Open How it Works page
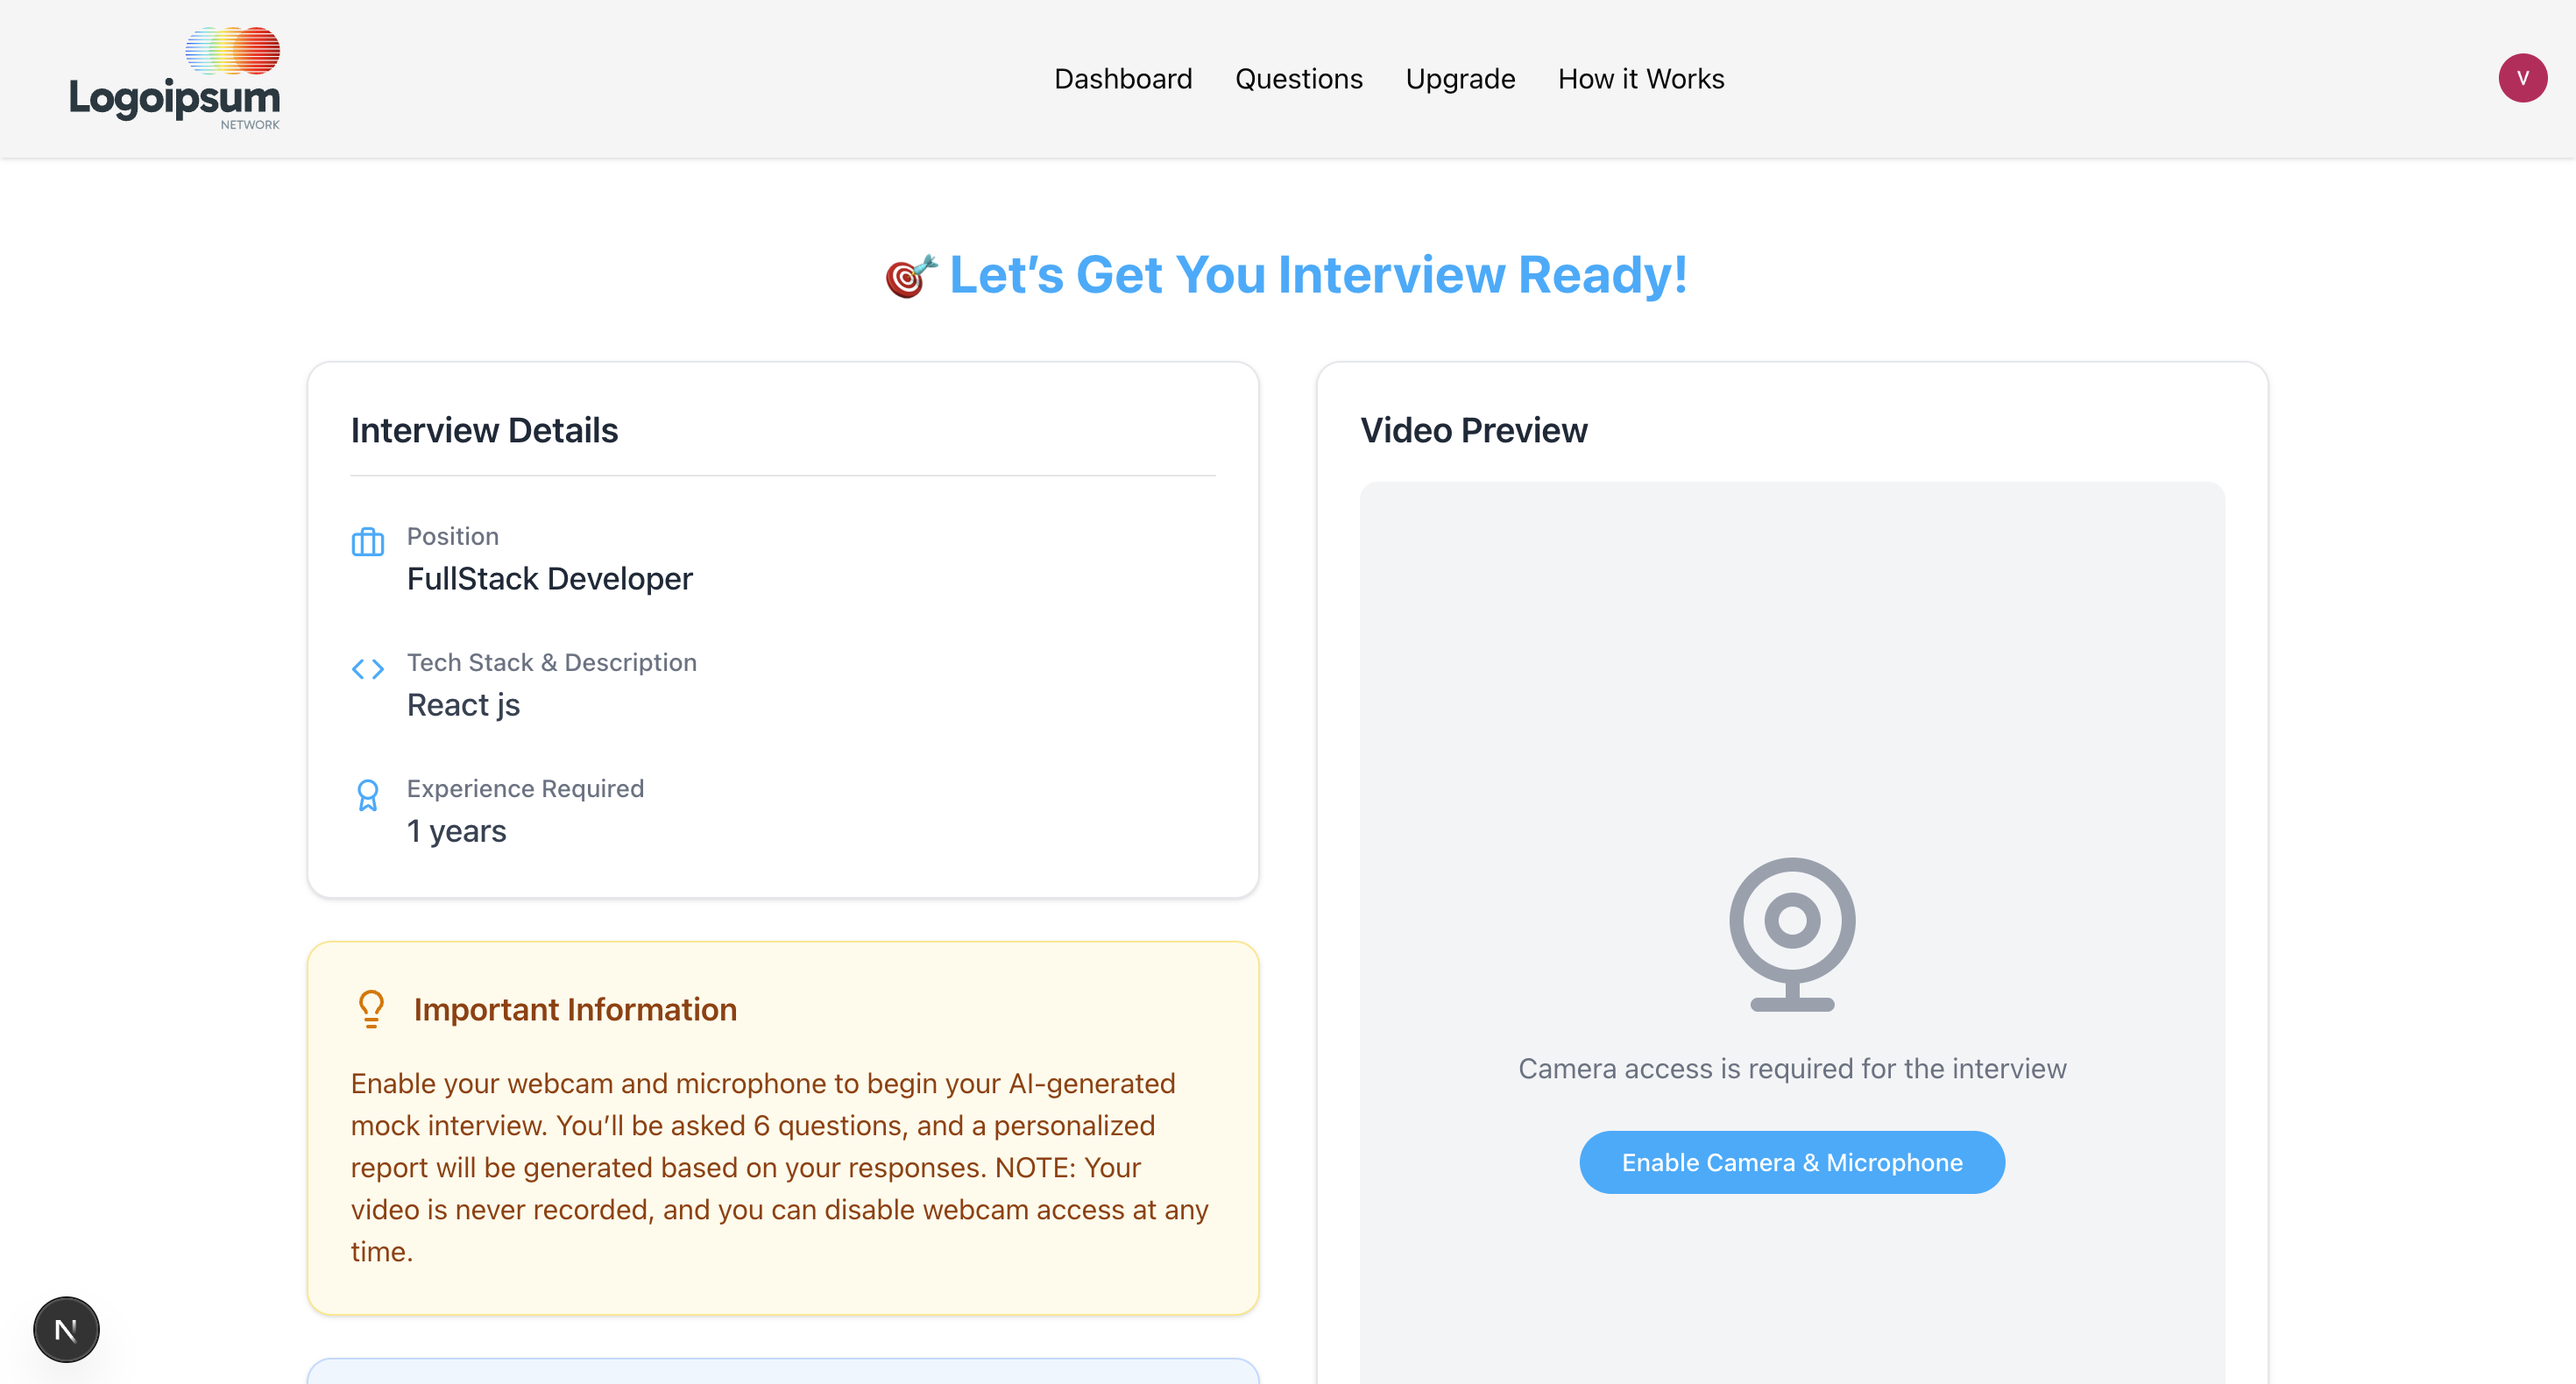Image resolution: width=2576 pixels, height=1384 pixels. click(x=1641, y=79)
